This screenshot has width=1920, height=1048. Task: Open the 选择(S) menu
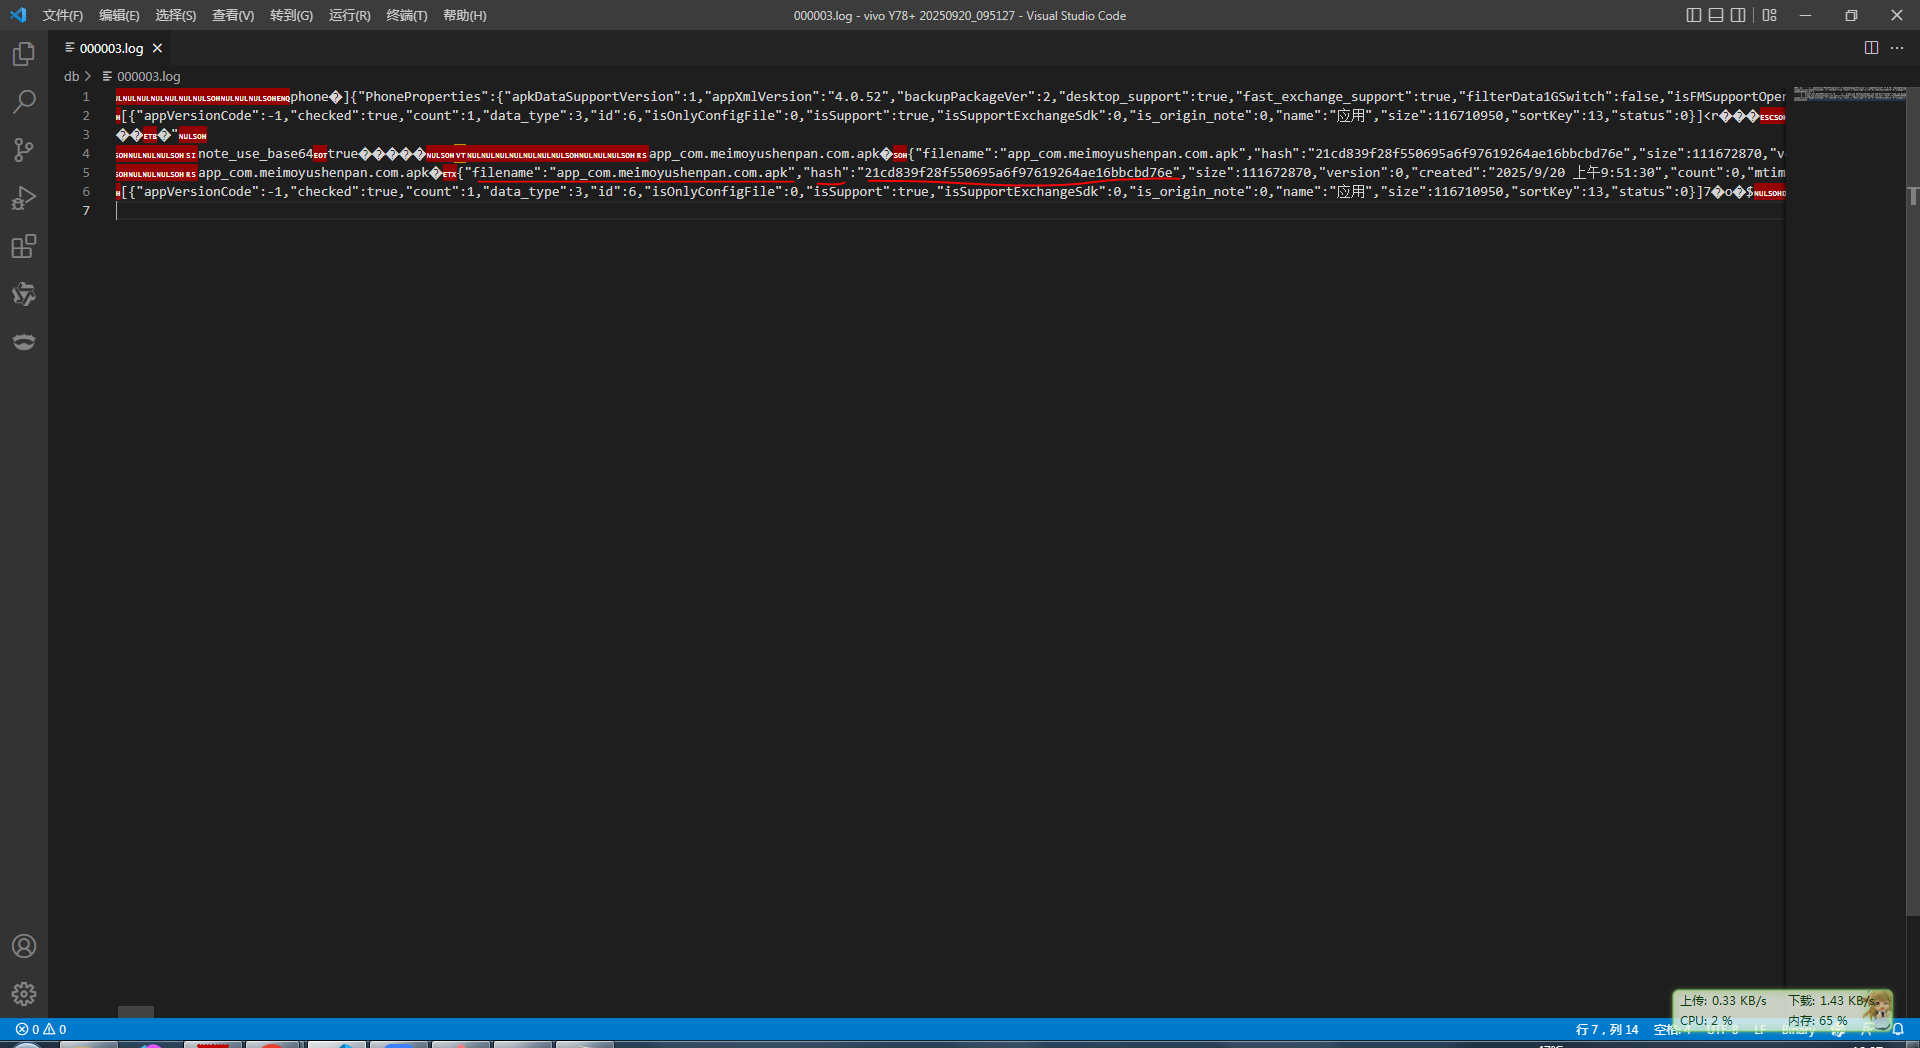[176, 15]
